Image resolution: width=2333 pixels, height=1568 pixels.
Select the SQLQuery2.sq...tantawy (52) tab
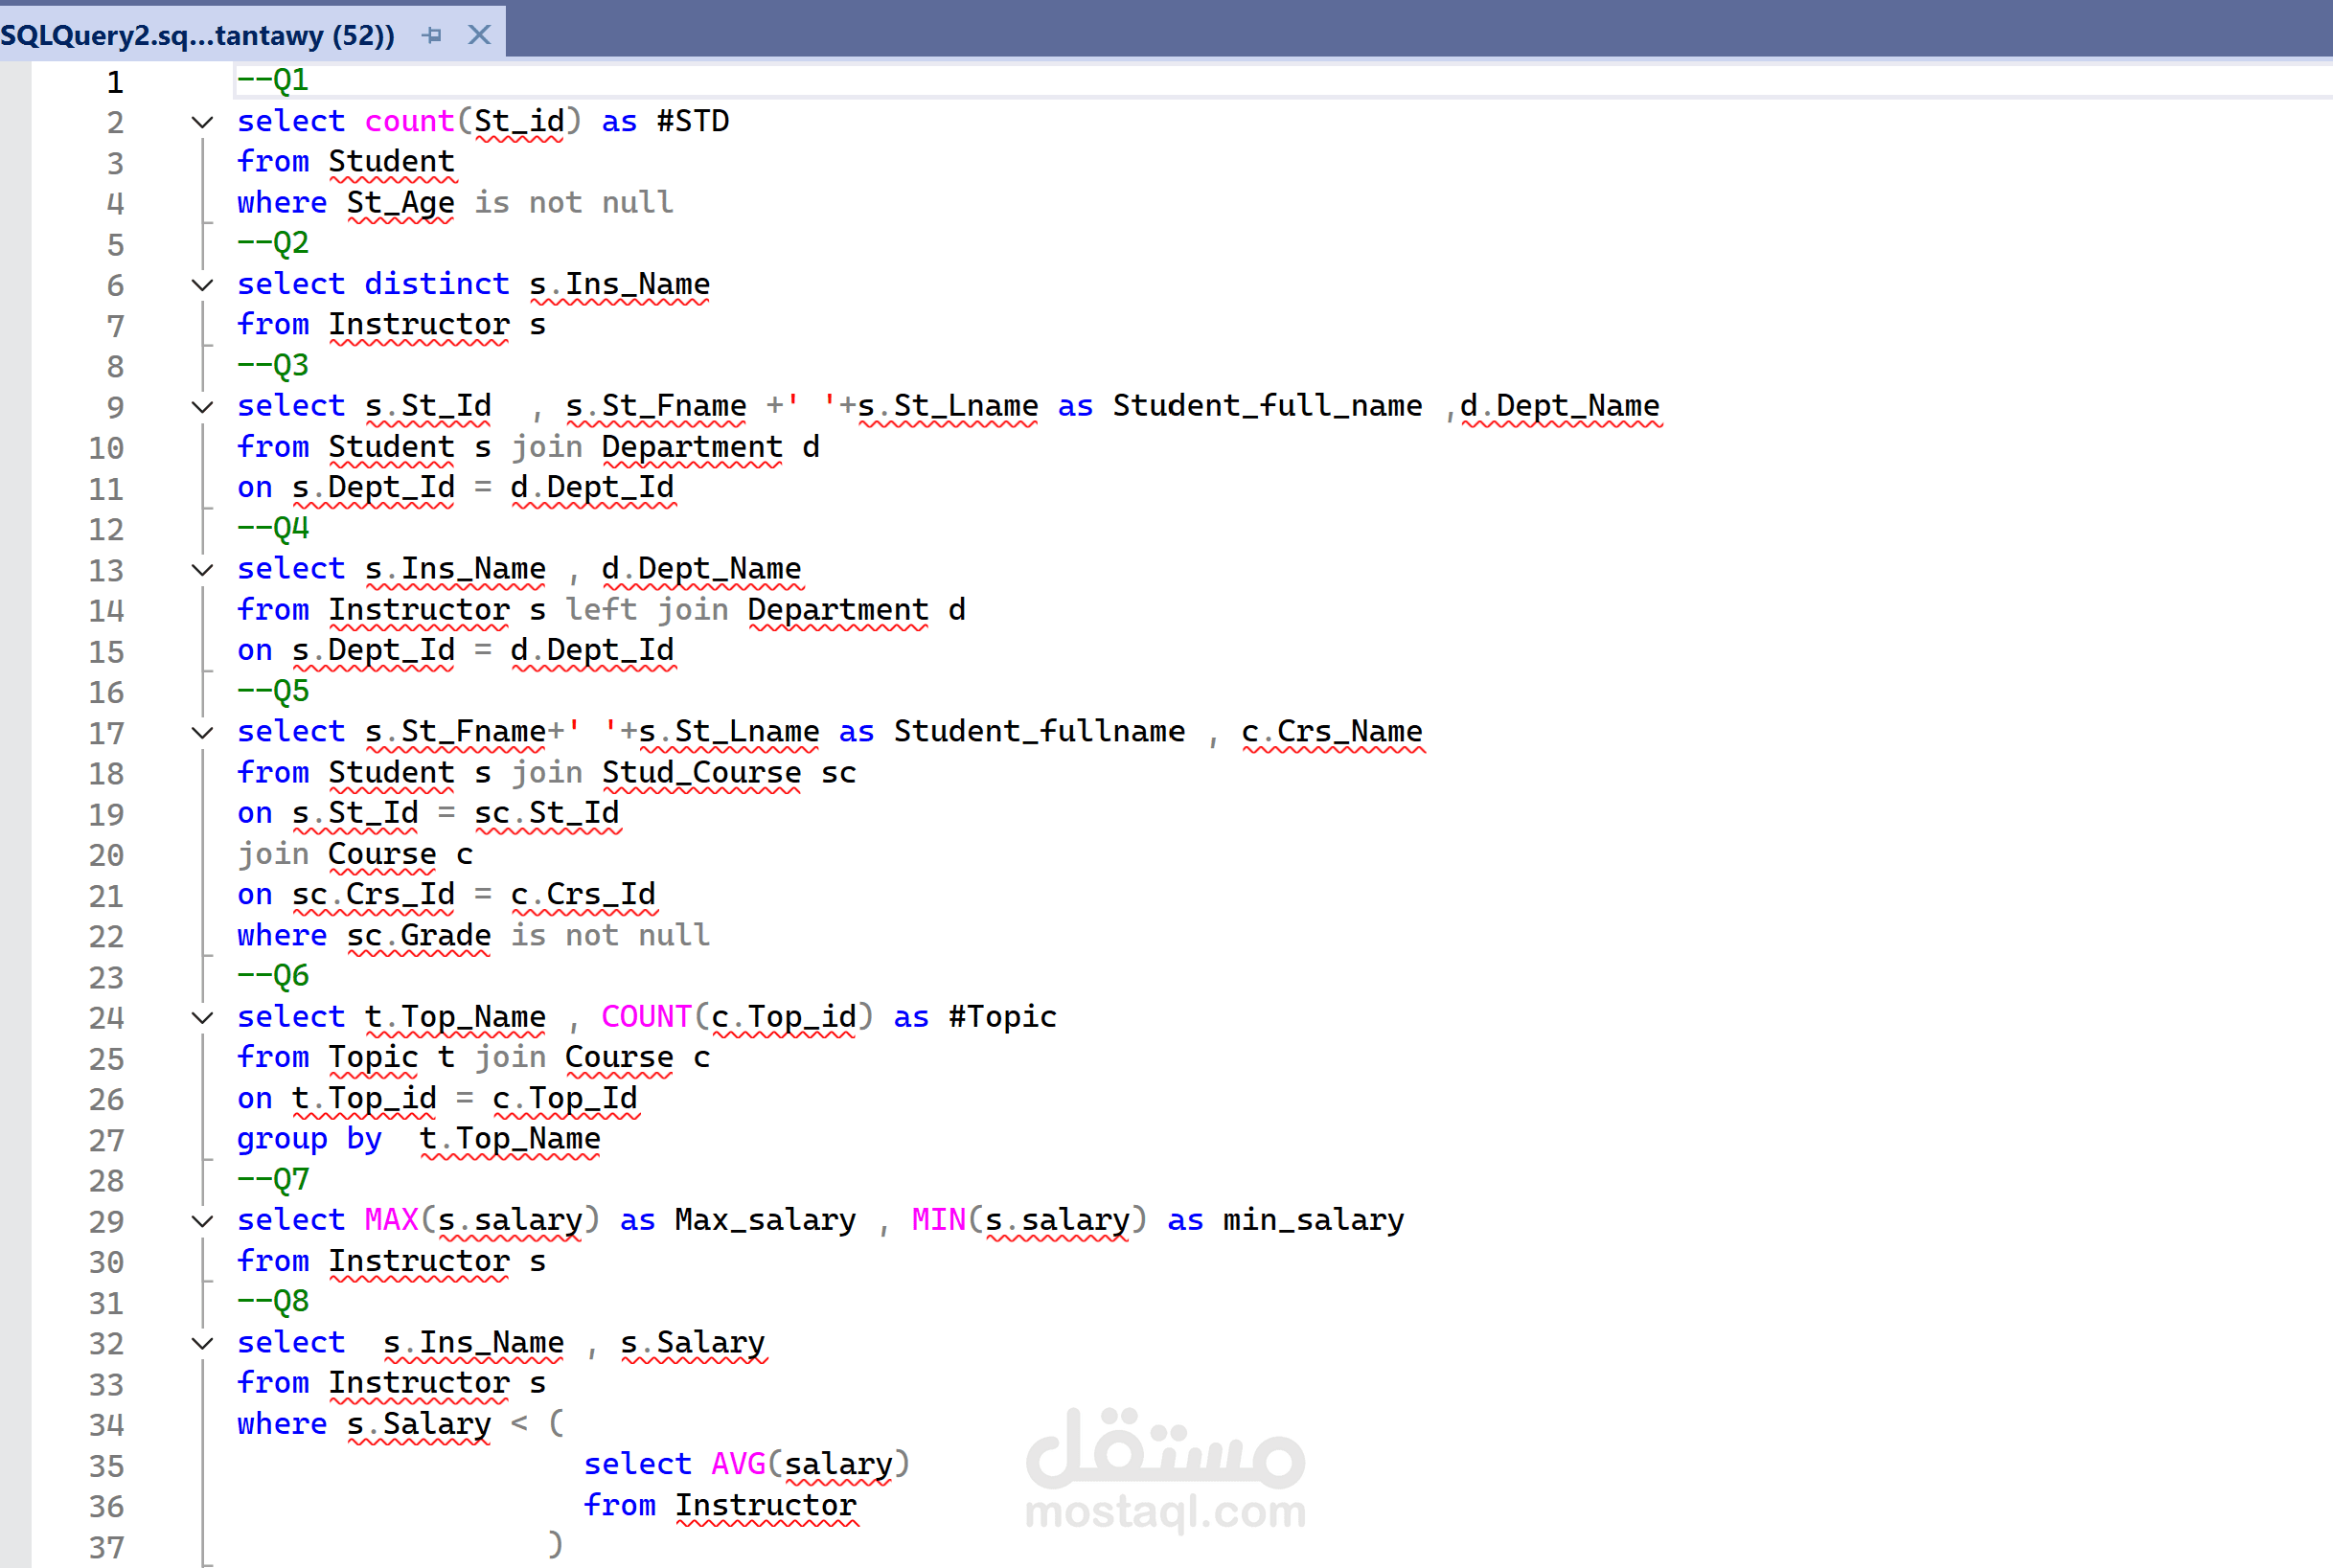[197, 35]
